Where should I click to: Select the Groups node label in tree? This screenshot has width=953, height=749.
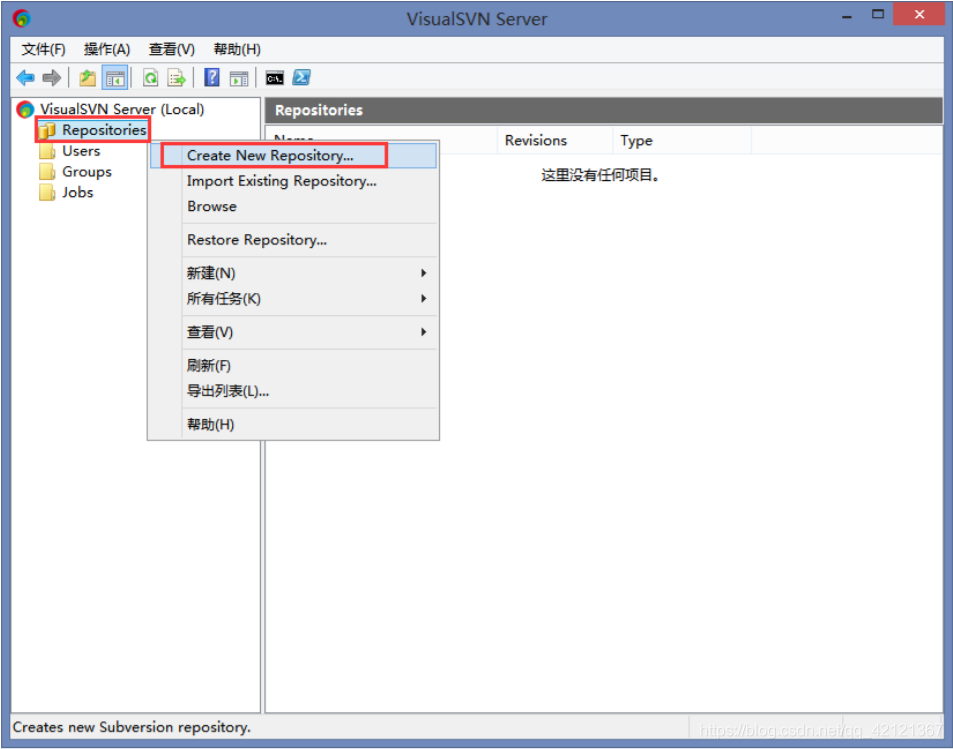[87, 172]
